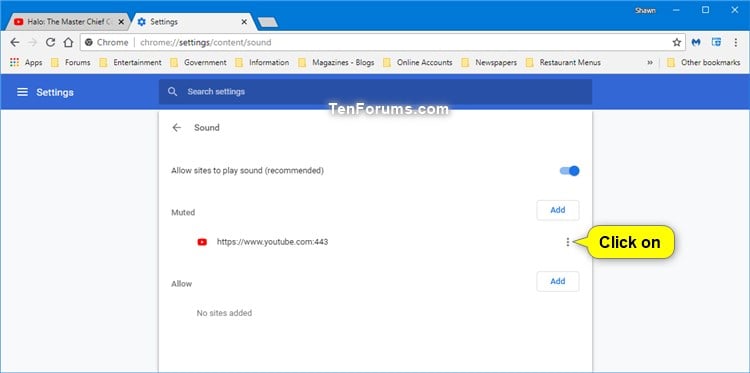
Task: Click the Muted section label
Action: click(x=183, y=212)
